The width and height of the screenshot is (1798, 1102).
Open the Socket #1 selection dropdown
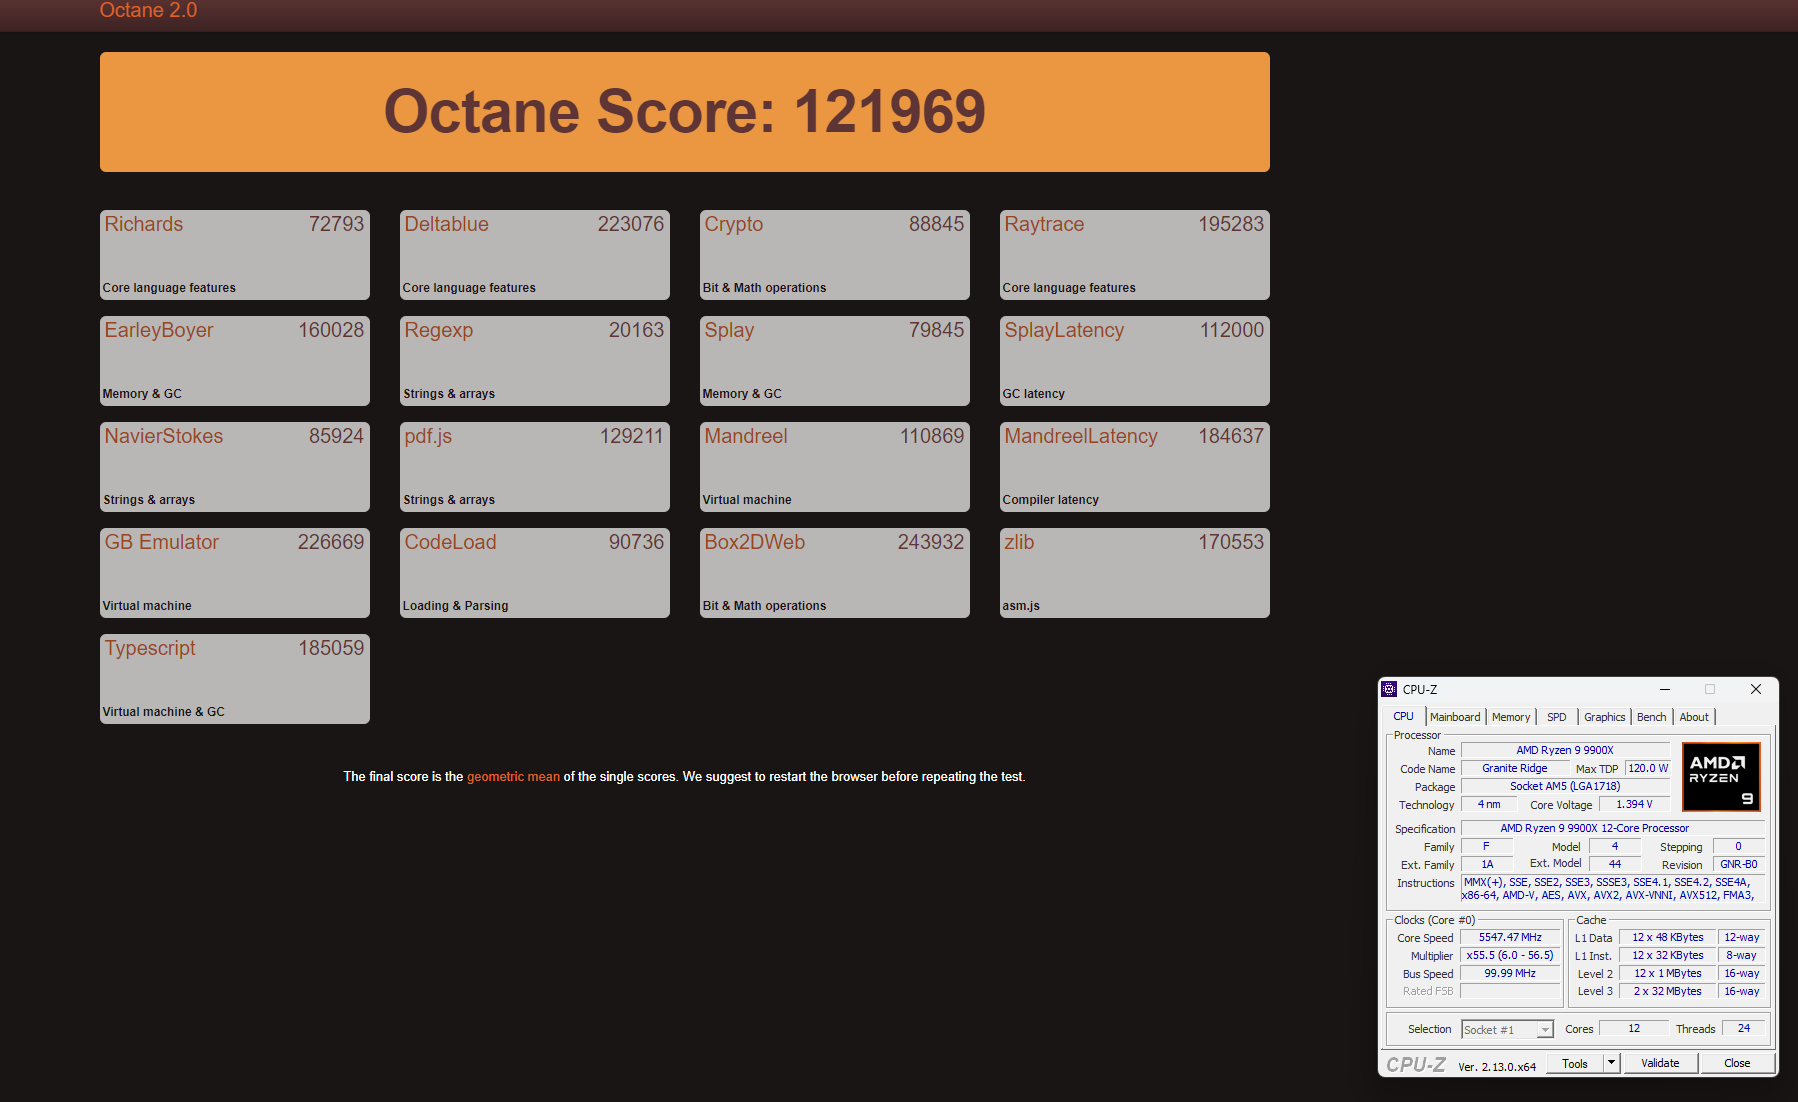pyautogui.click(x=1507, y=1029)
